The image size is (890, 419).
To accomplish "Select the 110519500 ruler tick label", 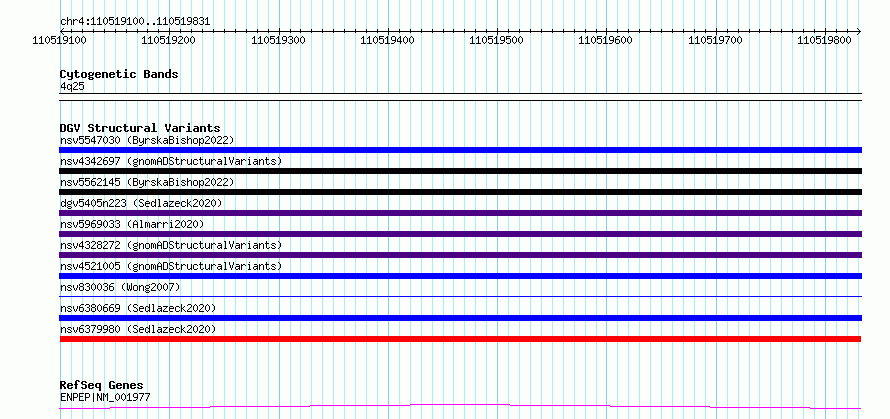I will pyautogui.click(x=497, y=40).
